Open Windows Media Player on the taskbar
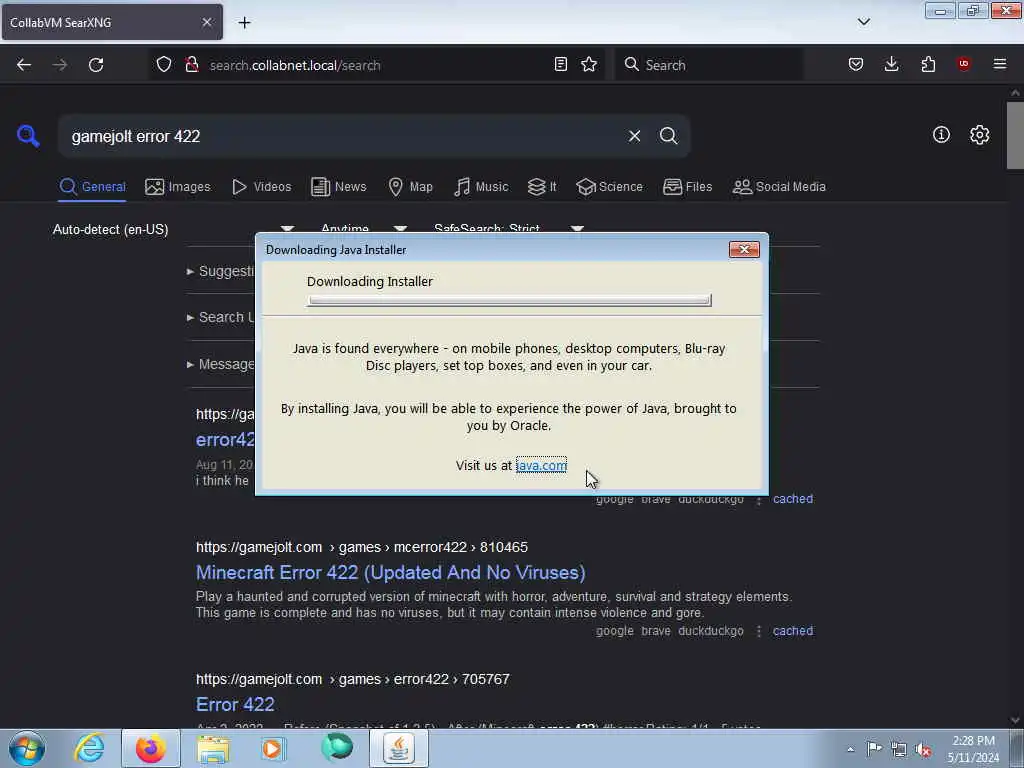Viewport: 1024px width, 768px height. pyautogui.click(x=272, y=748)
